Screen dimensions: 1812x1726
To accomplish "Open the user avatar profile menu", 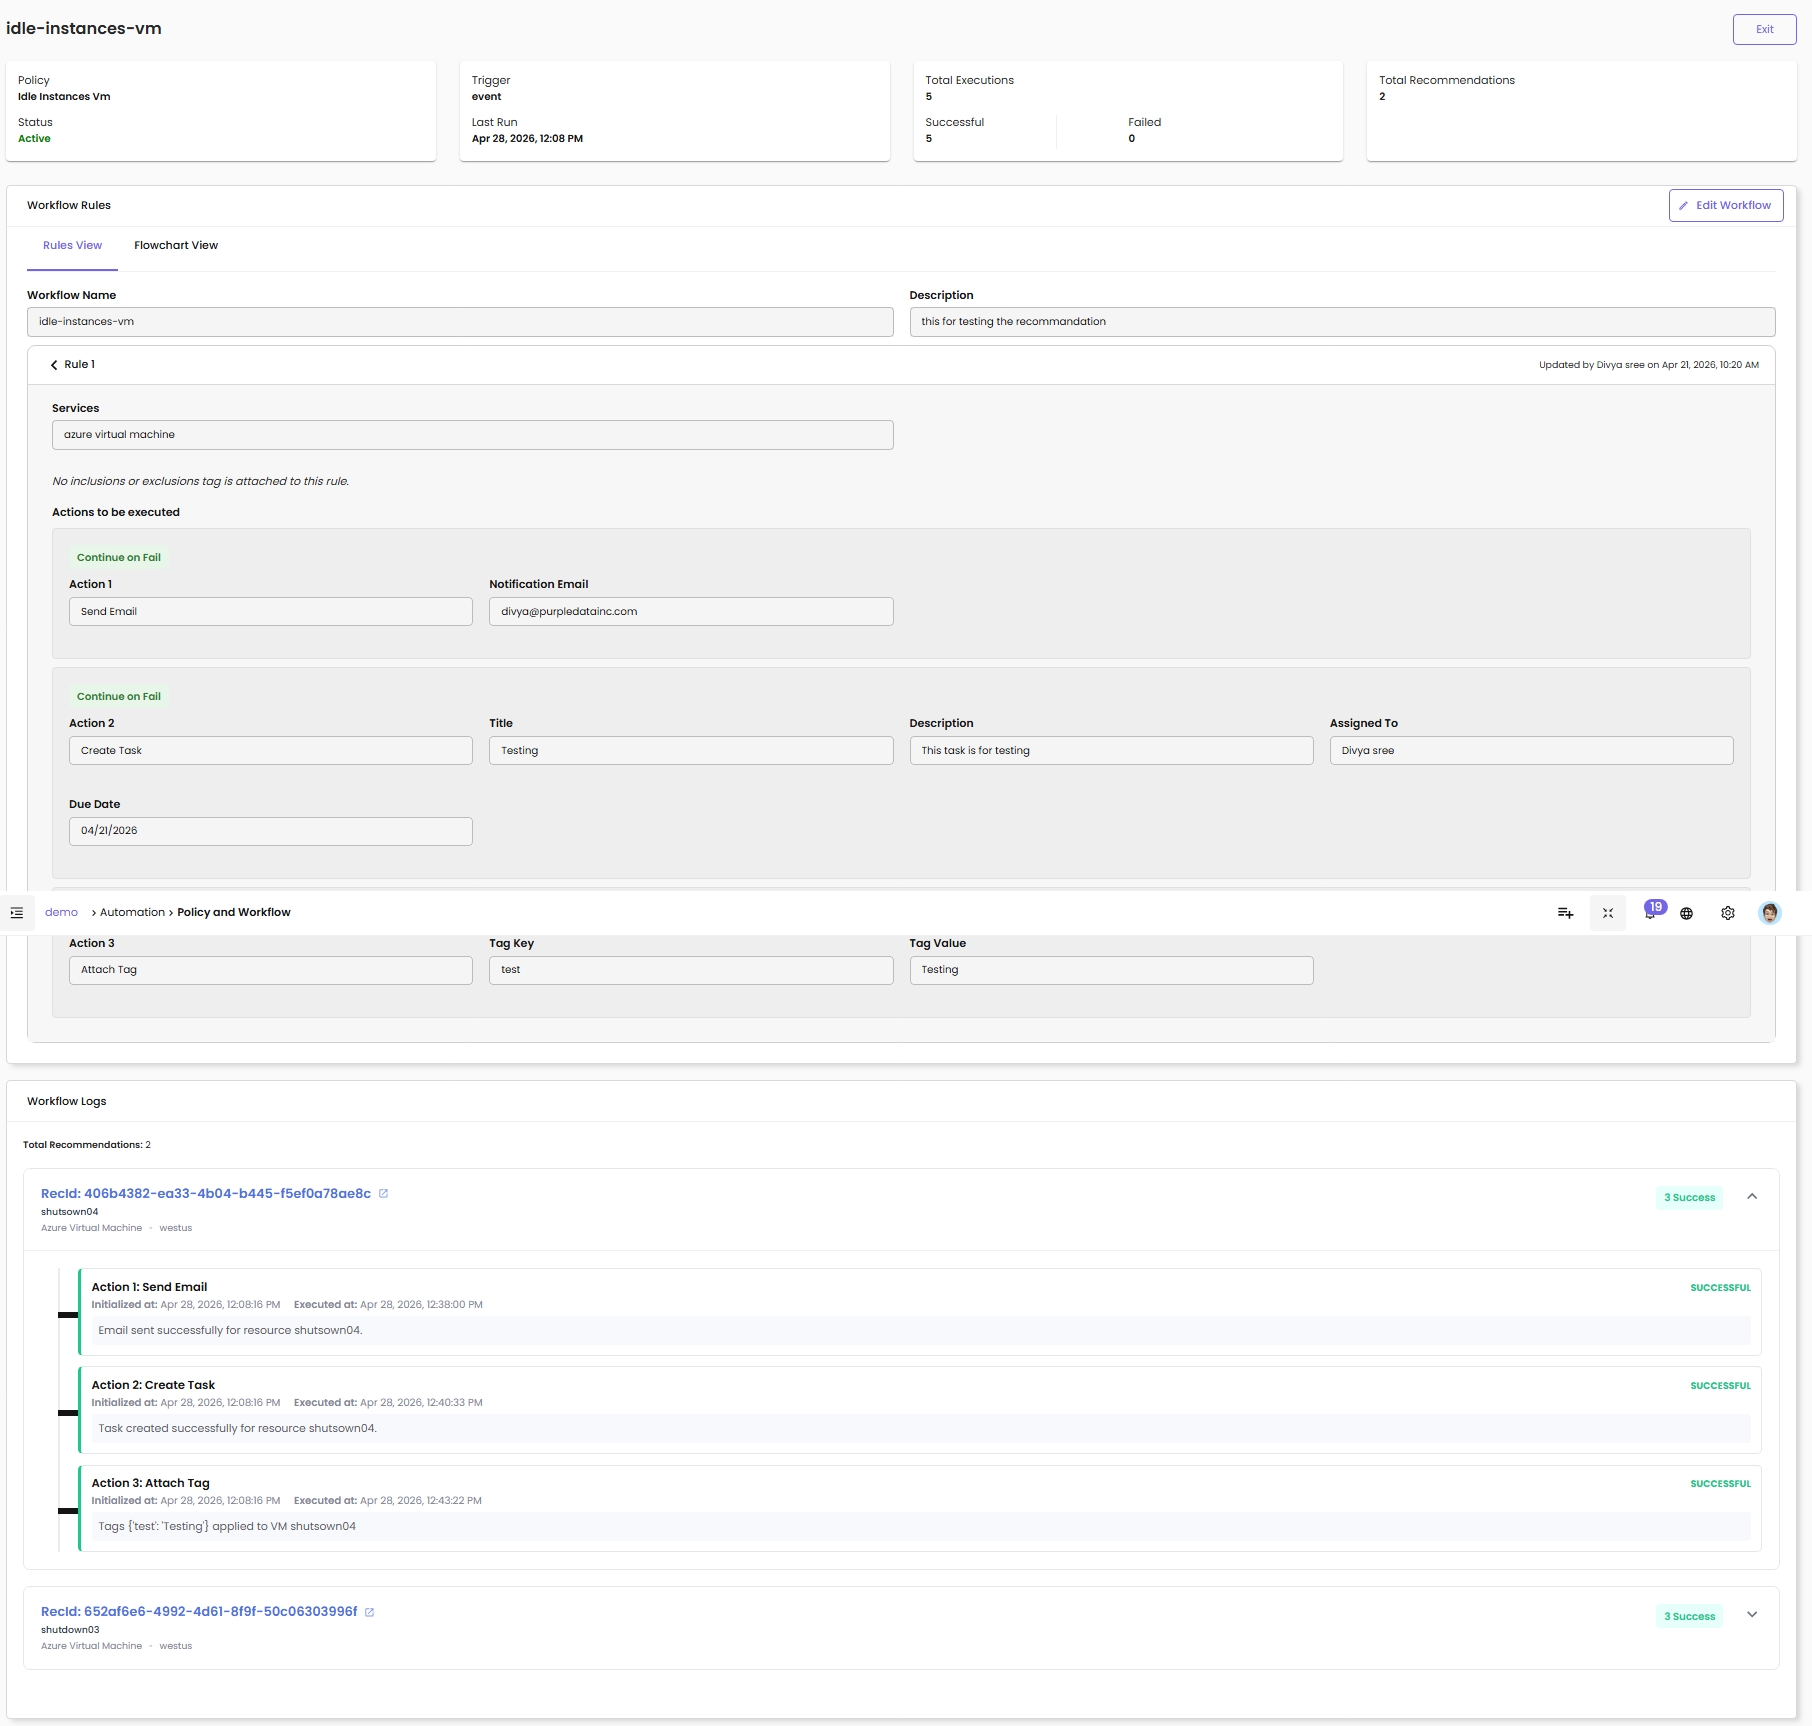I will click(x=1770, y=913).
